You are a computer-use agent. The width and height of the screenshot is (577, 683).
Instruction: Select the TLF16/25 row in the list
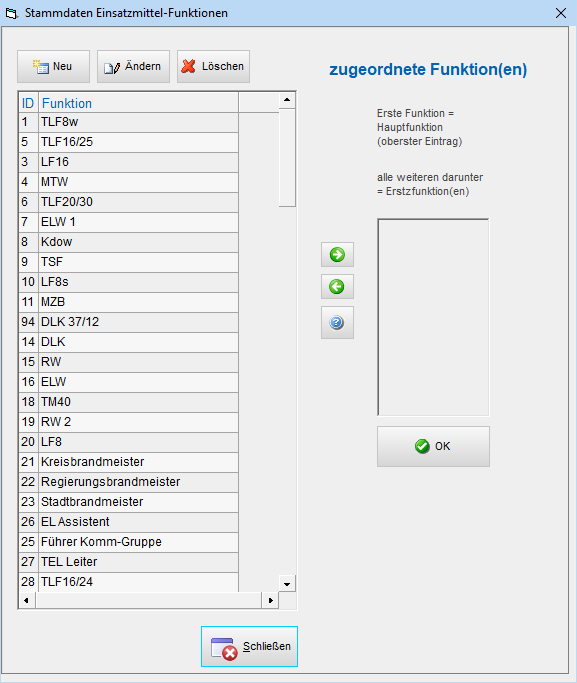(x=128, y=142)
